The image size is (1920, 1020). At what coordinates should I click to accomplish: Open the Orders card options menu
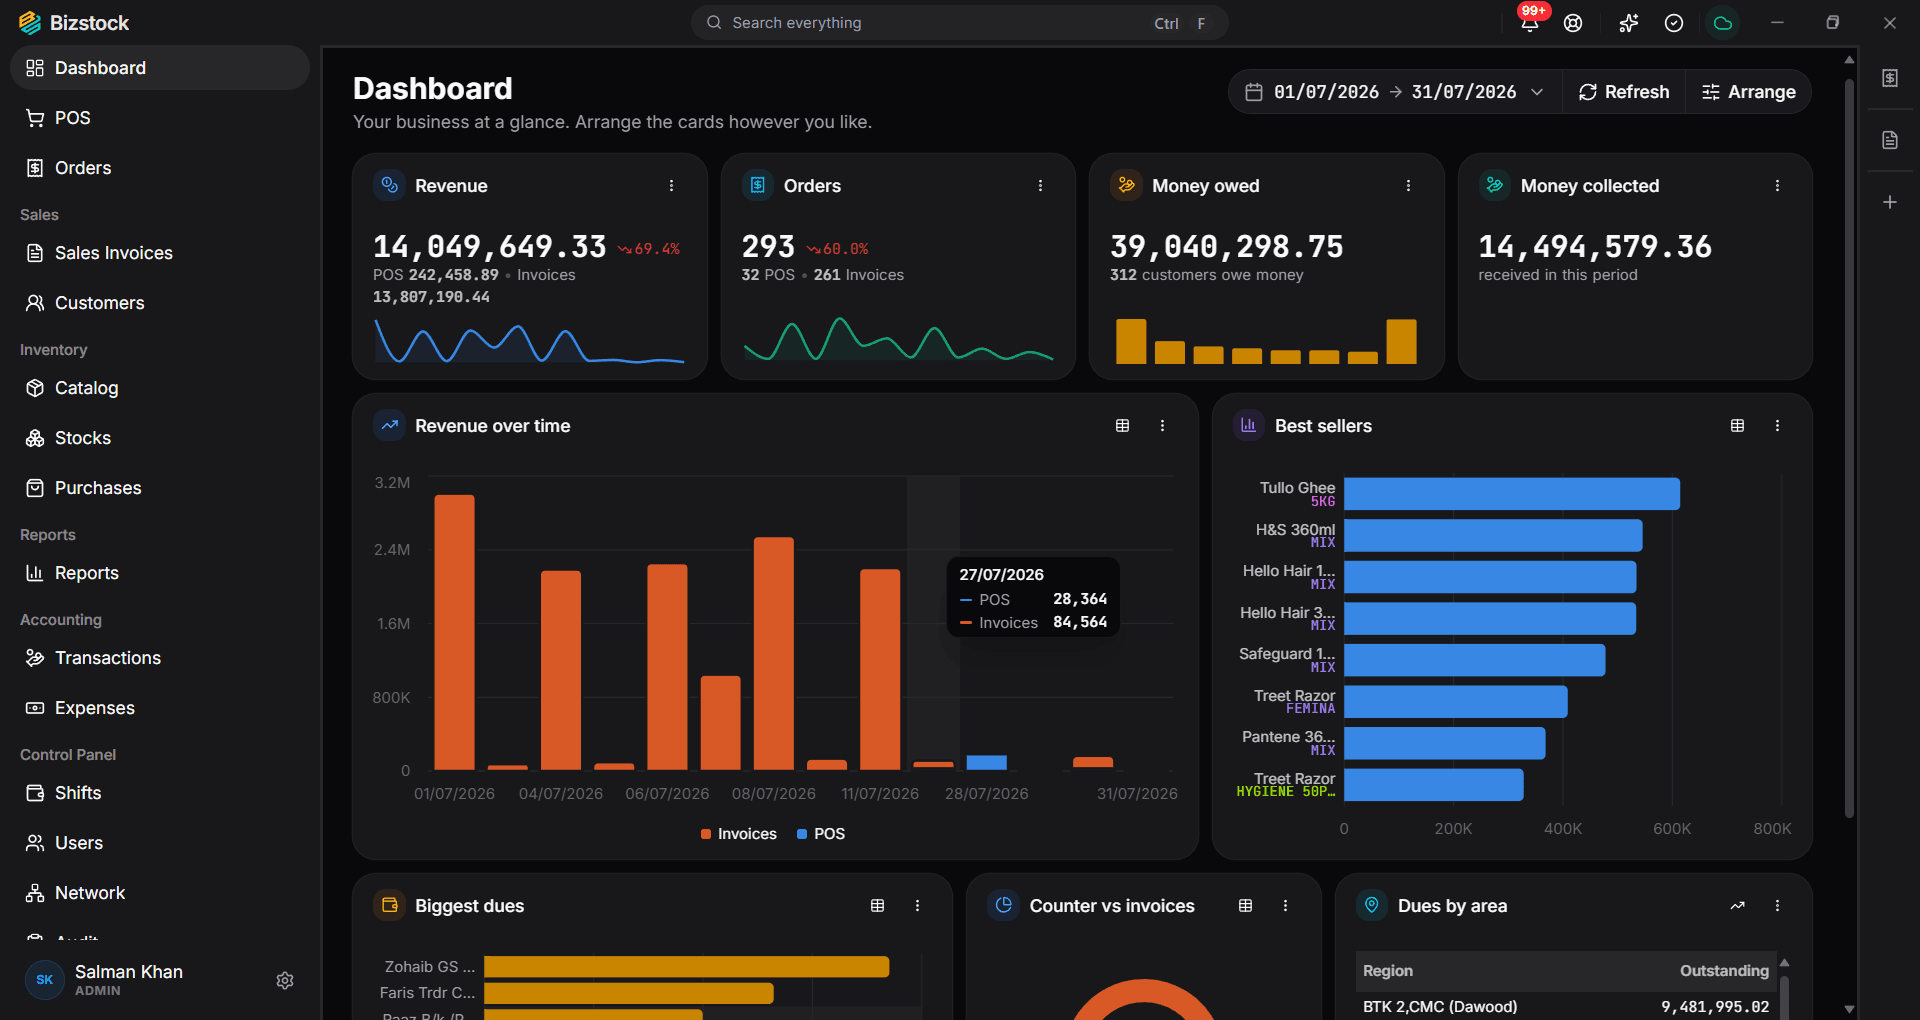pyautogui.click(x=1040, y=186)
